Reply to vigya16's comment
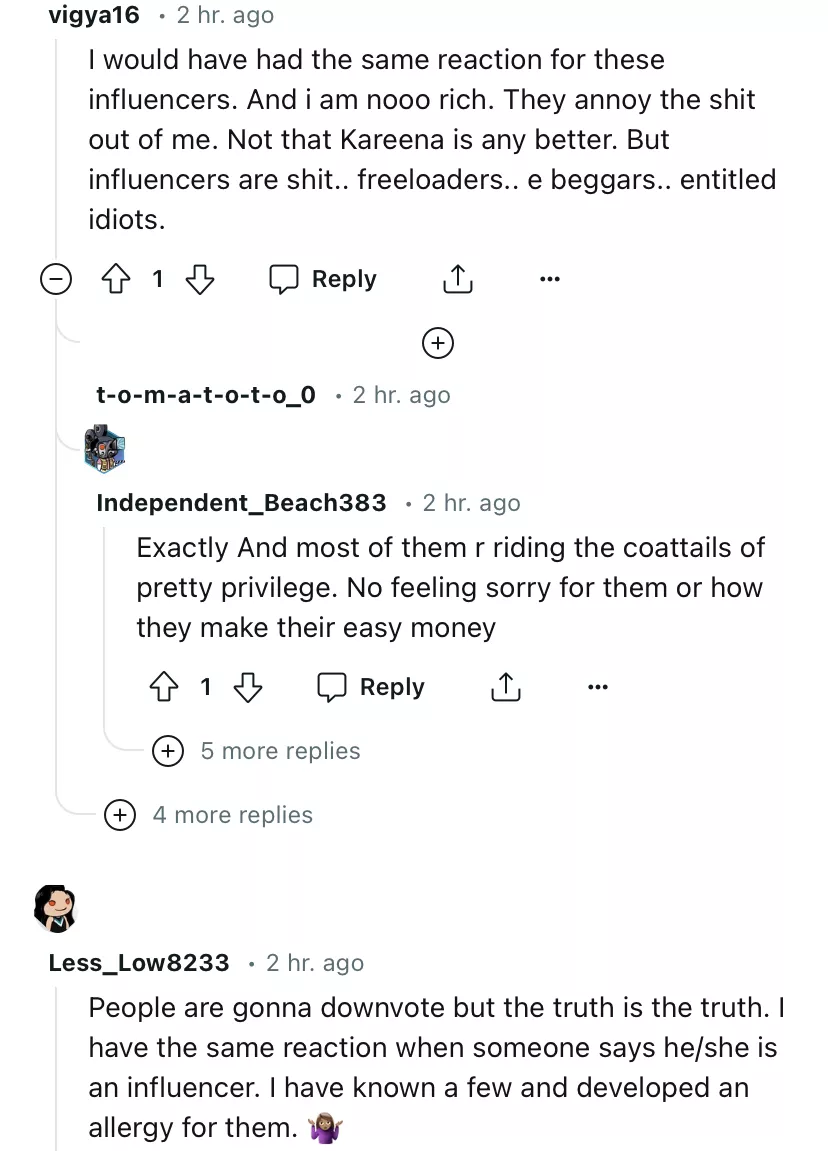Screen dimensions: 828x1151 pyautogui.click(x=324, y=280)
